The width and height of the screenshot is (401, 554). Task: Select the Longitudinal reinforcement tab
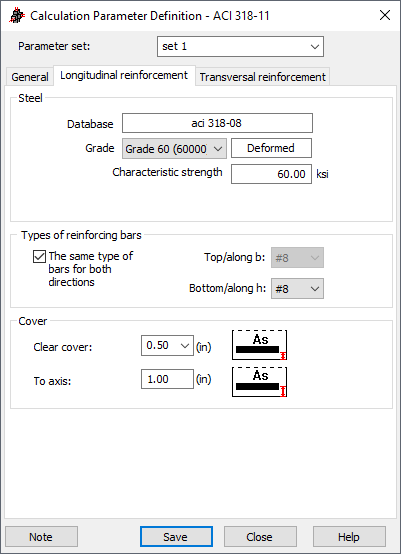point(124,75)
